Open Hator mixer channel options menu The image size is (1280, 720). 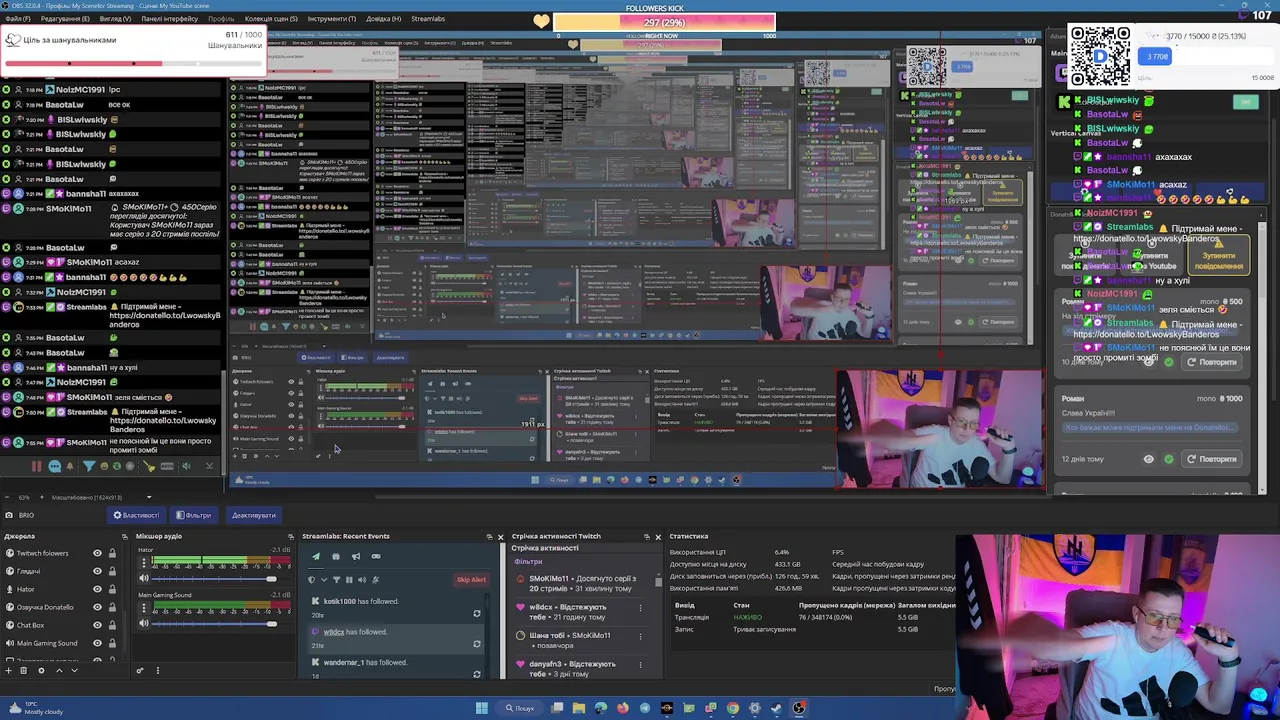click(x=144, y=562)
